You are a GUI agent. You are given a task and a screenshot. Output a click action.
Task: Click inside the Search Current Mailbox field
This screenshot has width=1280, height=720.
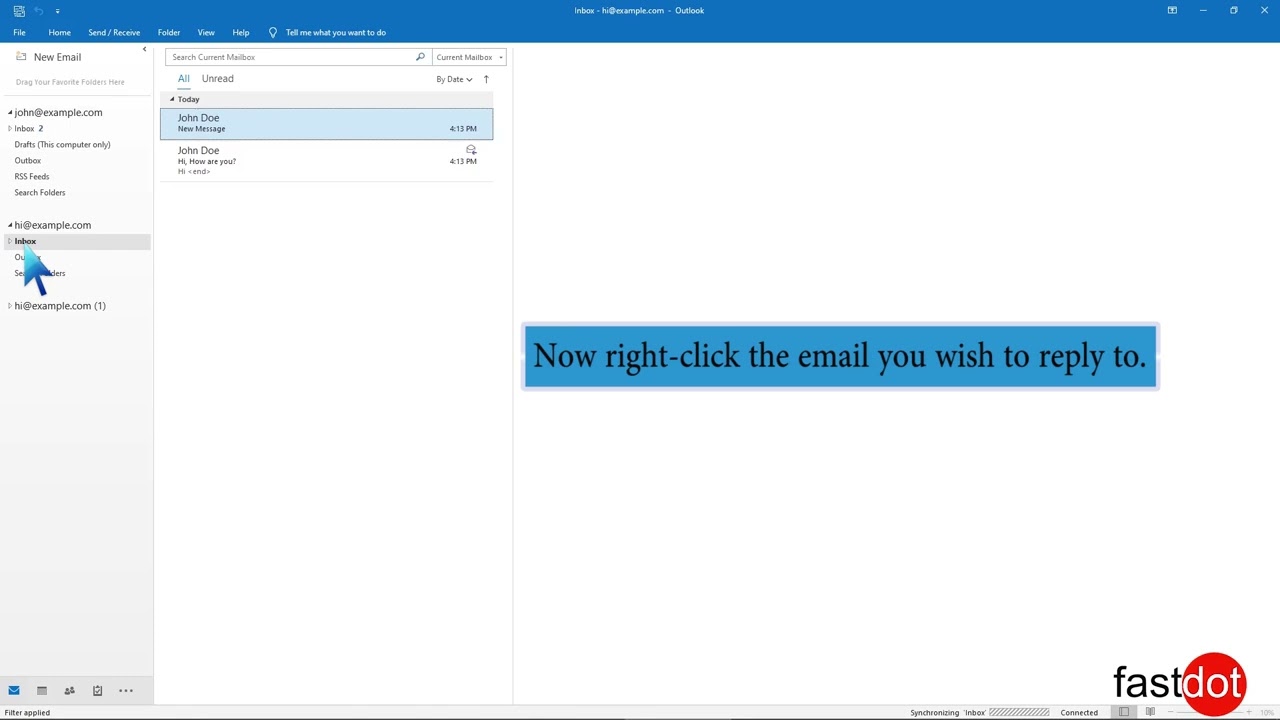[x=290, y=57]
